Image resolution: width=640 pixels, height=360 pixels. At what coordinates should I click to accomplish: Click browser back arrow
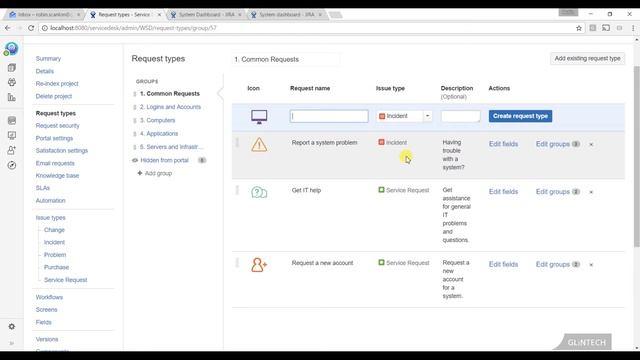click(x=8, y=28)
